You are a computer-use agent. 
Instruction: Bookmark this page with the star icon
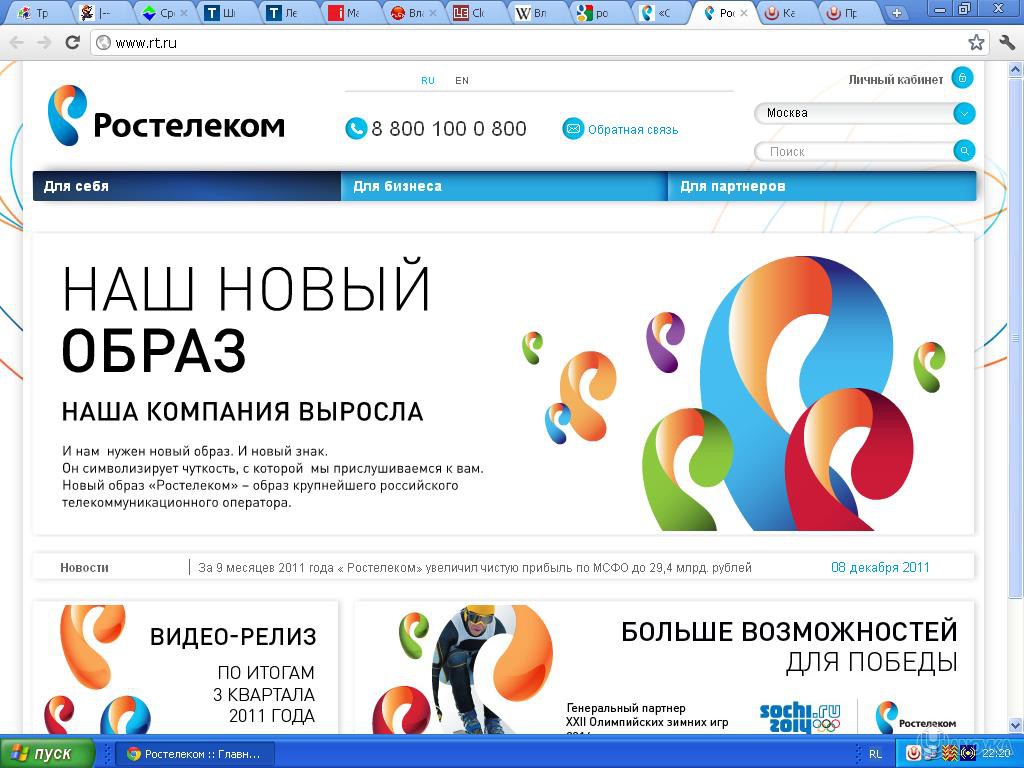coord(976,43)
